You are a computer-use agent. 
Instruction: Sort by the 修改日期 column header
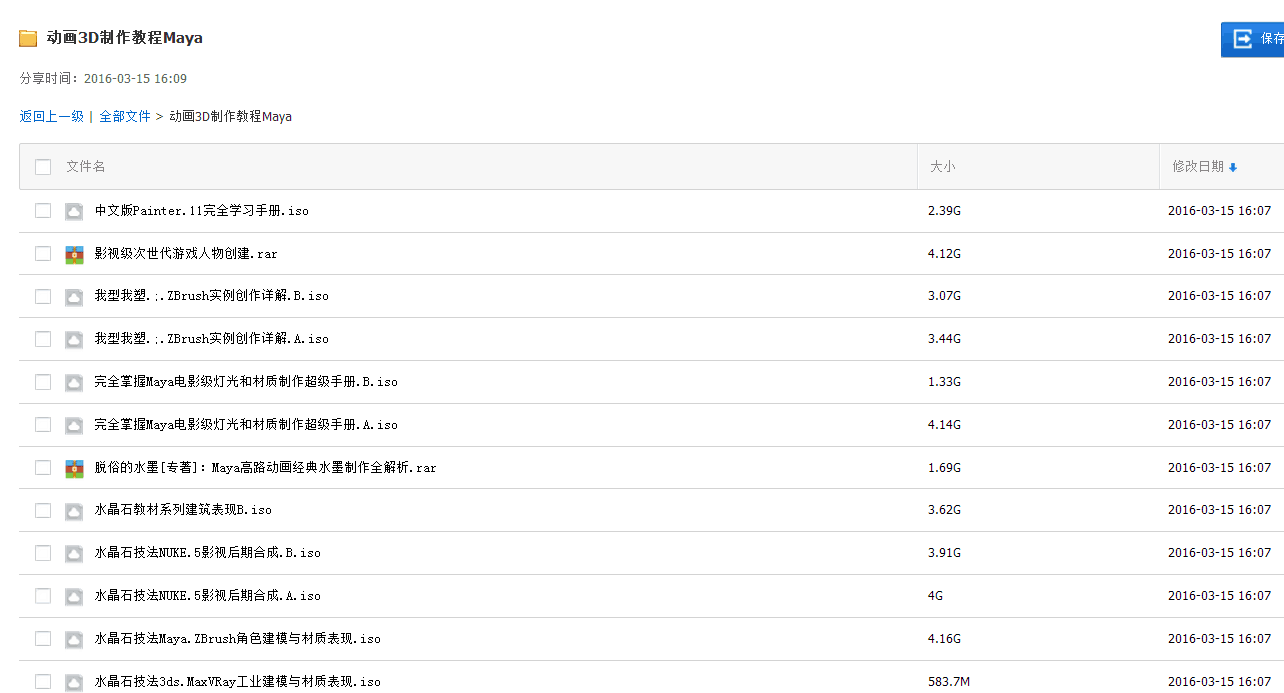pyautogui.click(x=1198, y=167)
